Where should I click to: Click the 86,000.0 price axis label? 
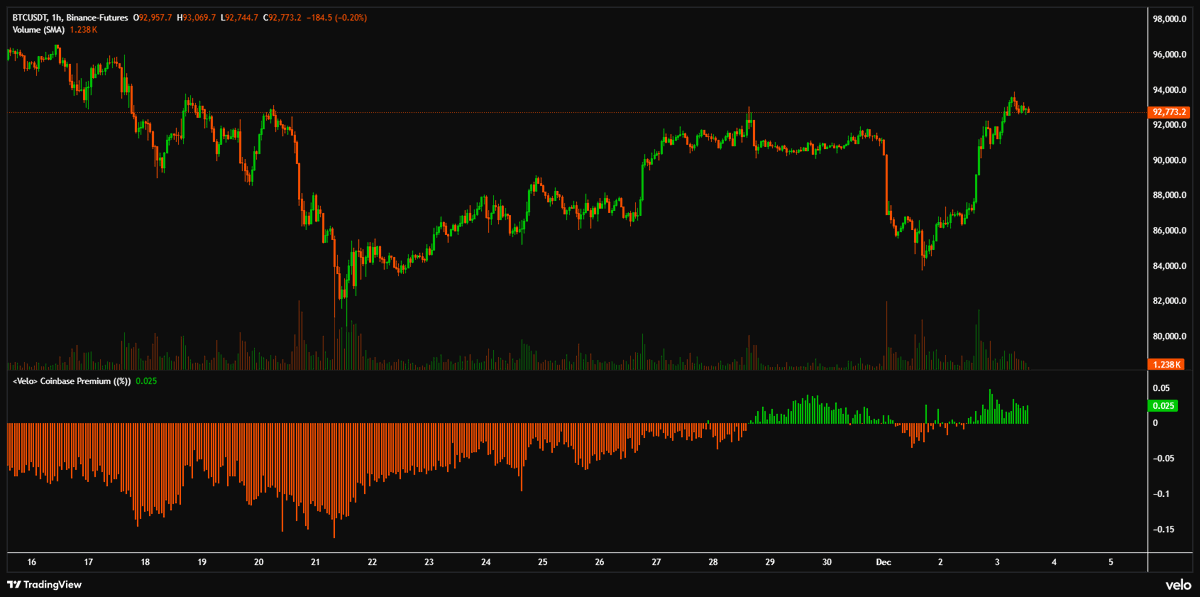click(x=1171, y=230)
